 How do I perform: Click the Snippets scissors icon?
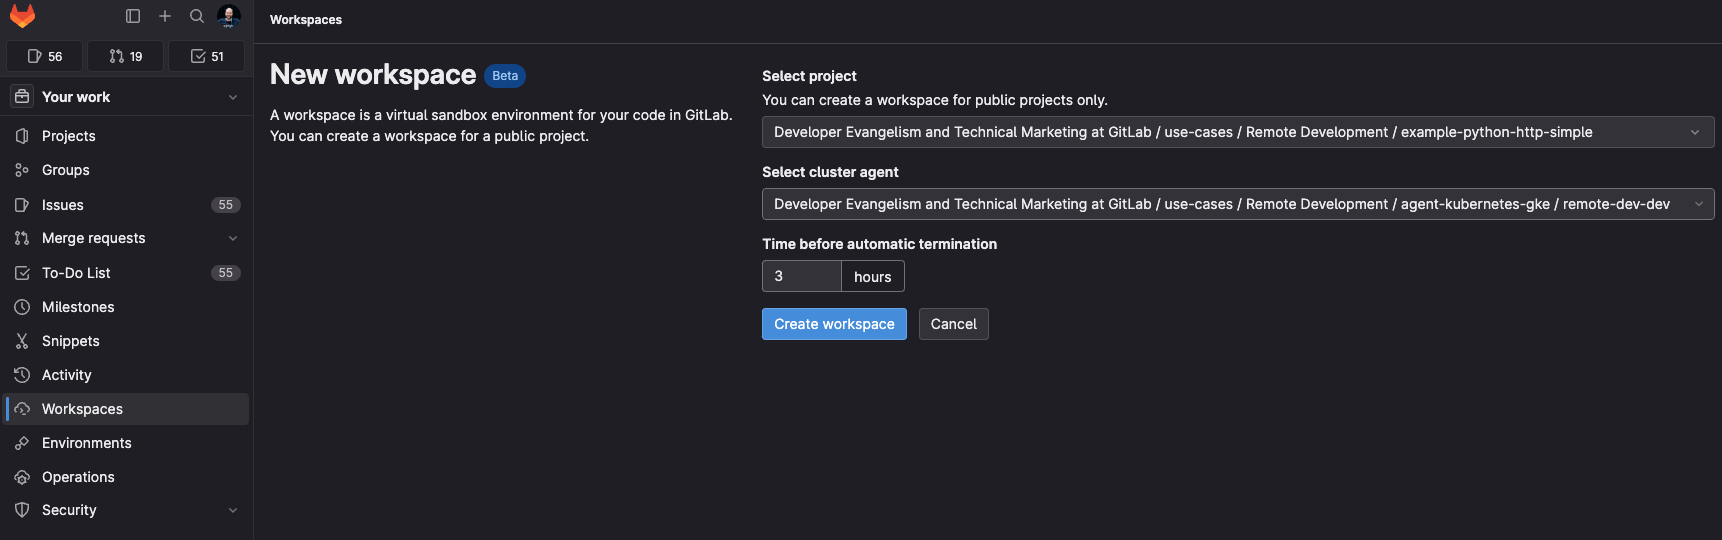pyautogui.click(x=22, y=341)
